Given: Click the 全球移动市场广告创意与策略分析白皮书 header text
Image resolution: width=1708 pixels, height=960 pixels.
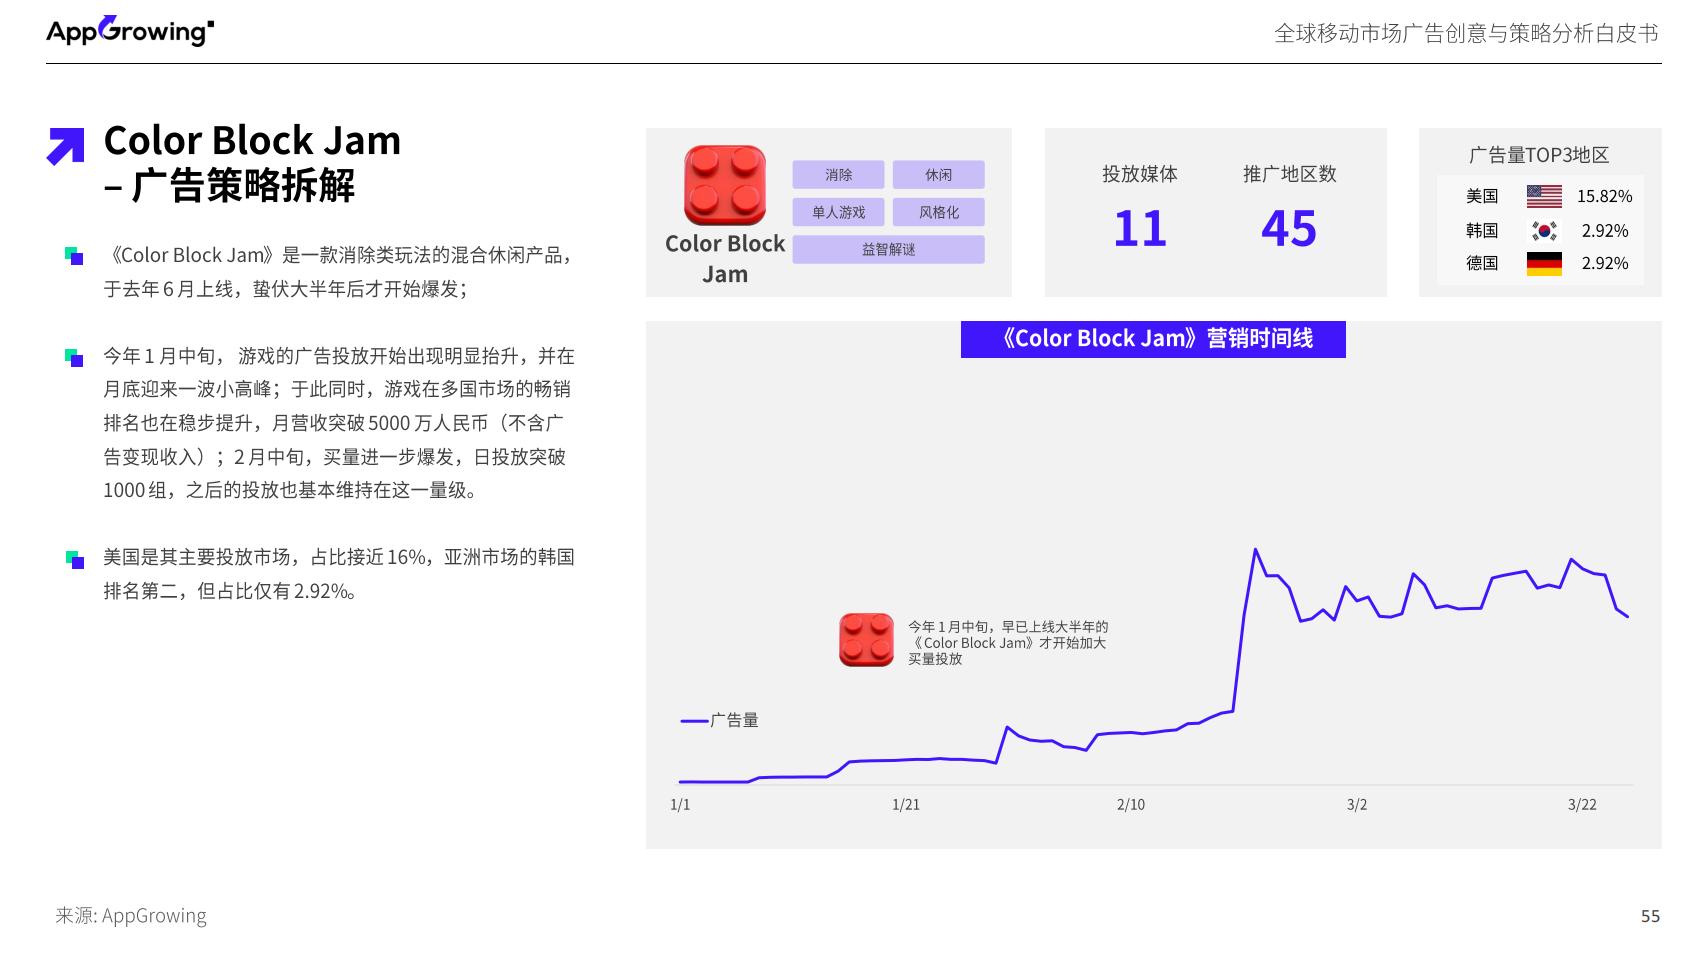Looking at the screenshot, I should (1466, 33).
